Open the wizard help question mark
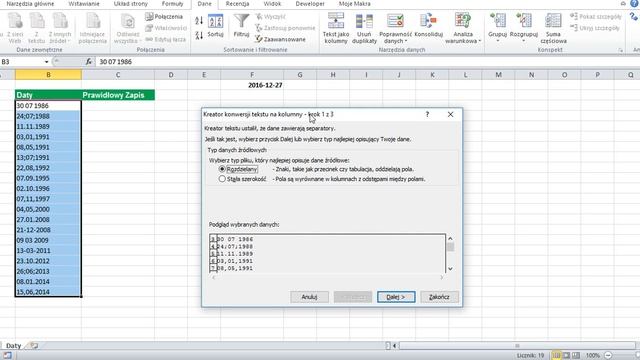The height and width of the screenshot is (360, 640). (x=427, y=114)
